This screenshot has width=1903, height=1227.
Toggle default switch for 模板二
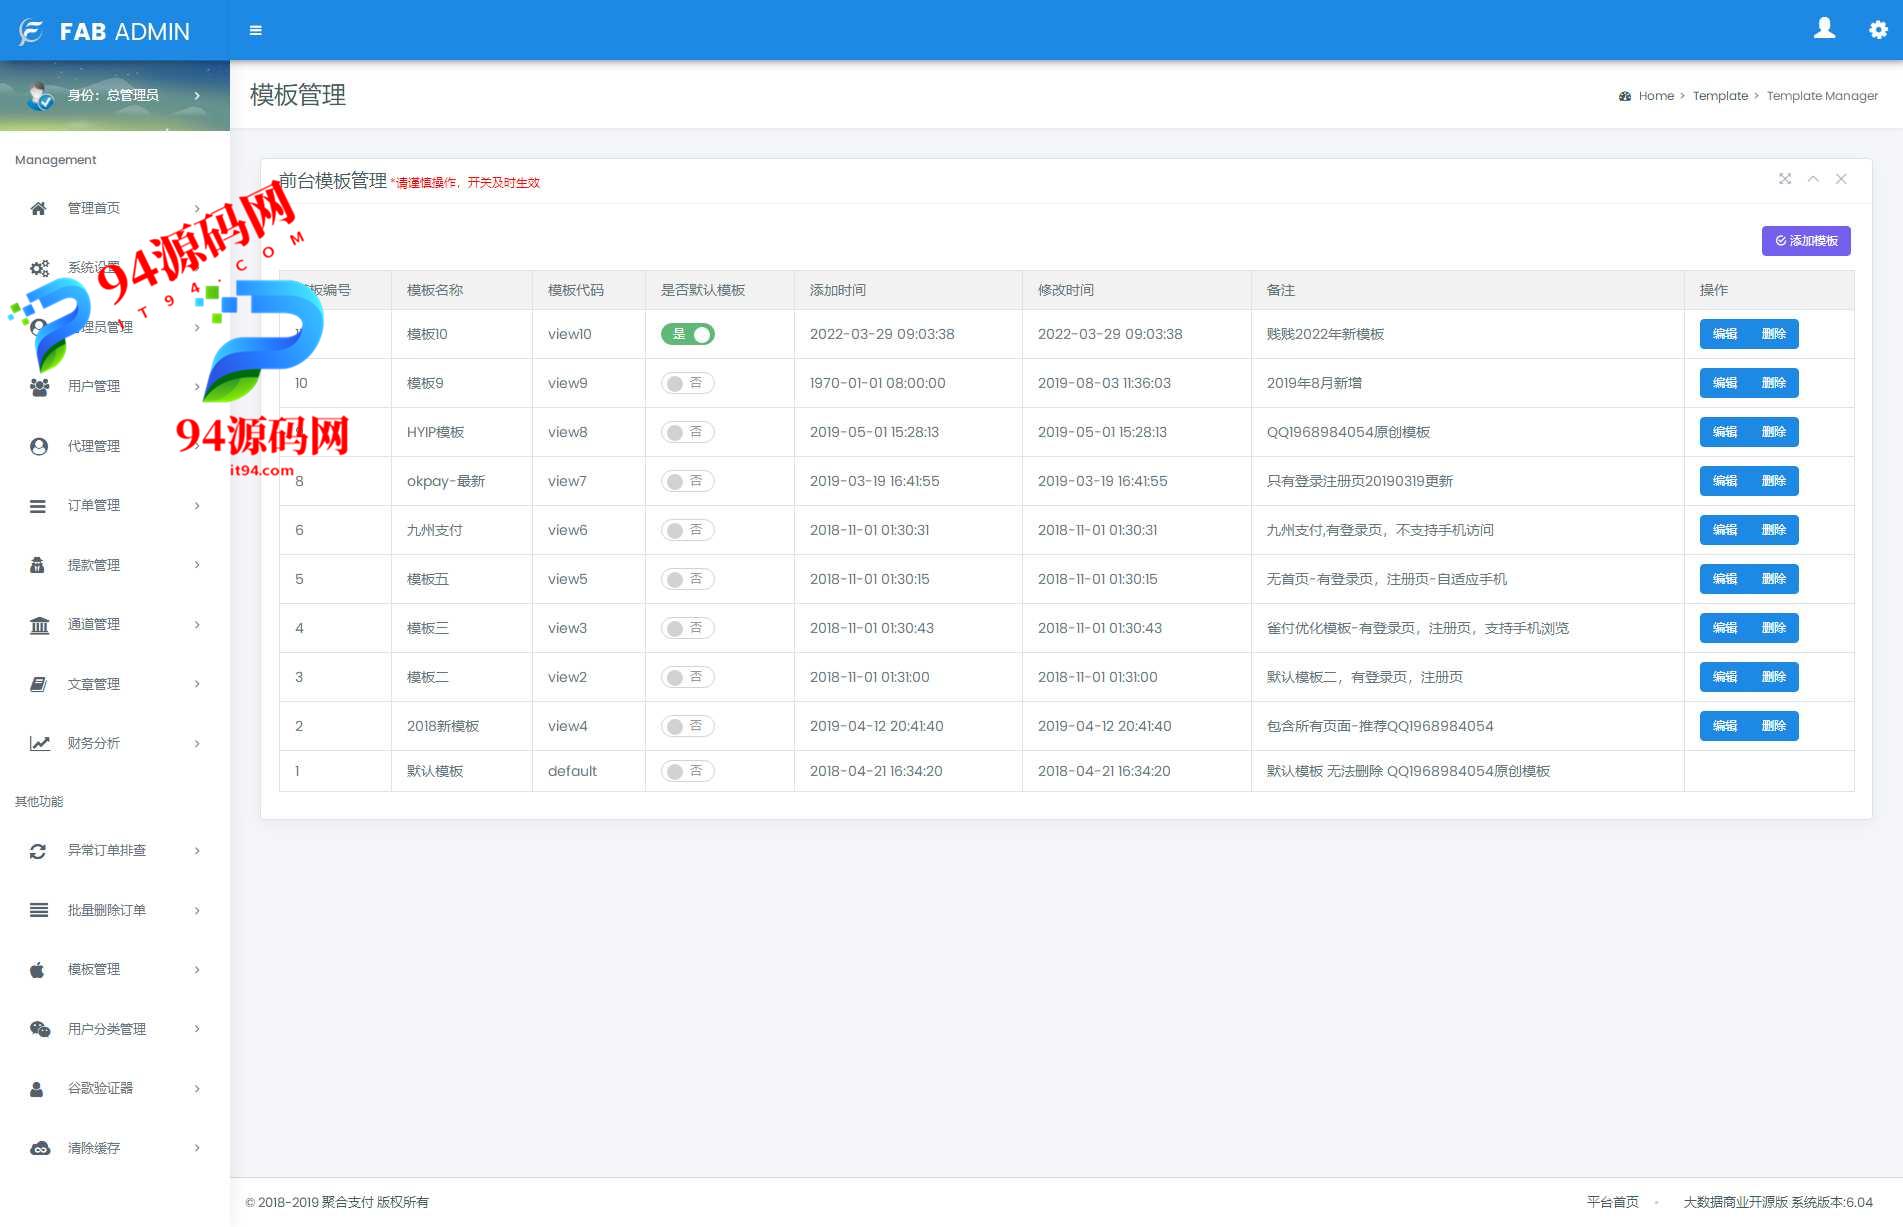(x=688, y=677)
